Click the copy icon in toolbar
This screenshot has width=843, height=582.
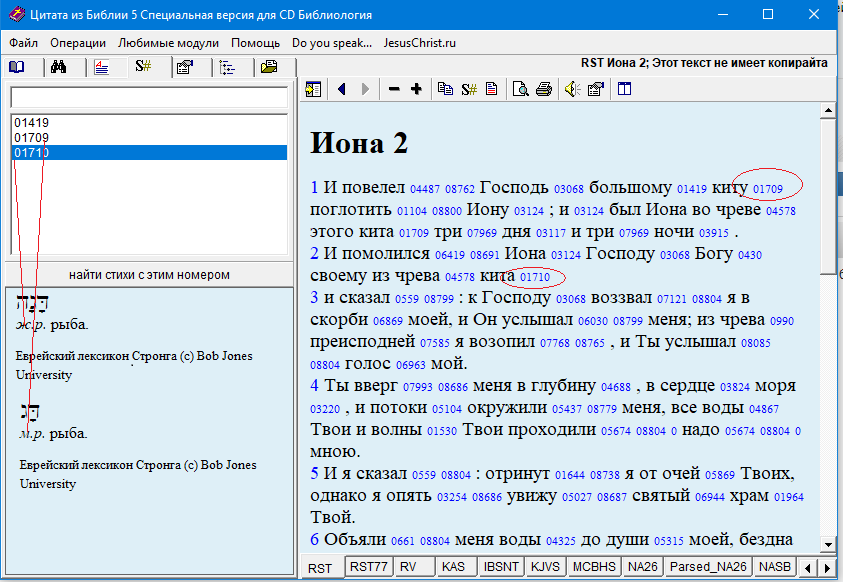(x=445, y=89)
